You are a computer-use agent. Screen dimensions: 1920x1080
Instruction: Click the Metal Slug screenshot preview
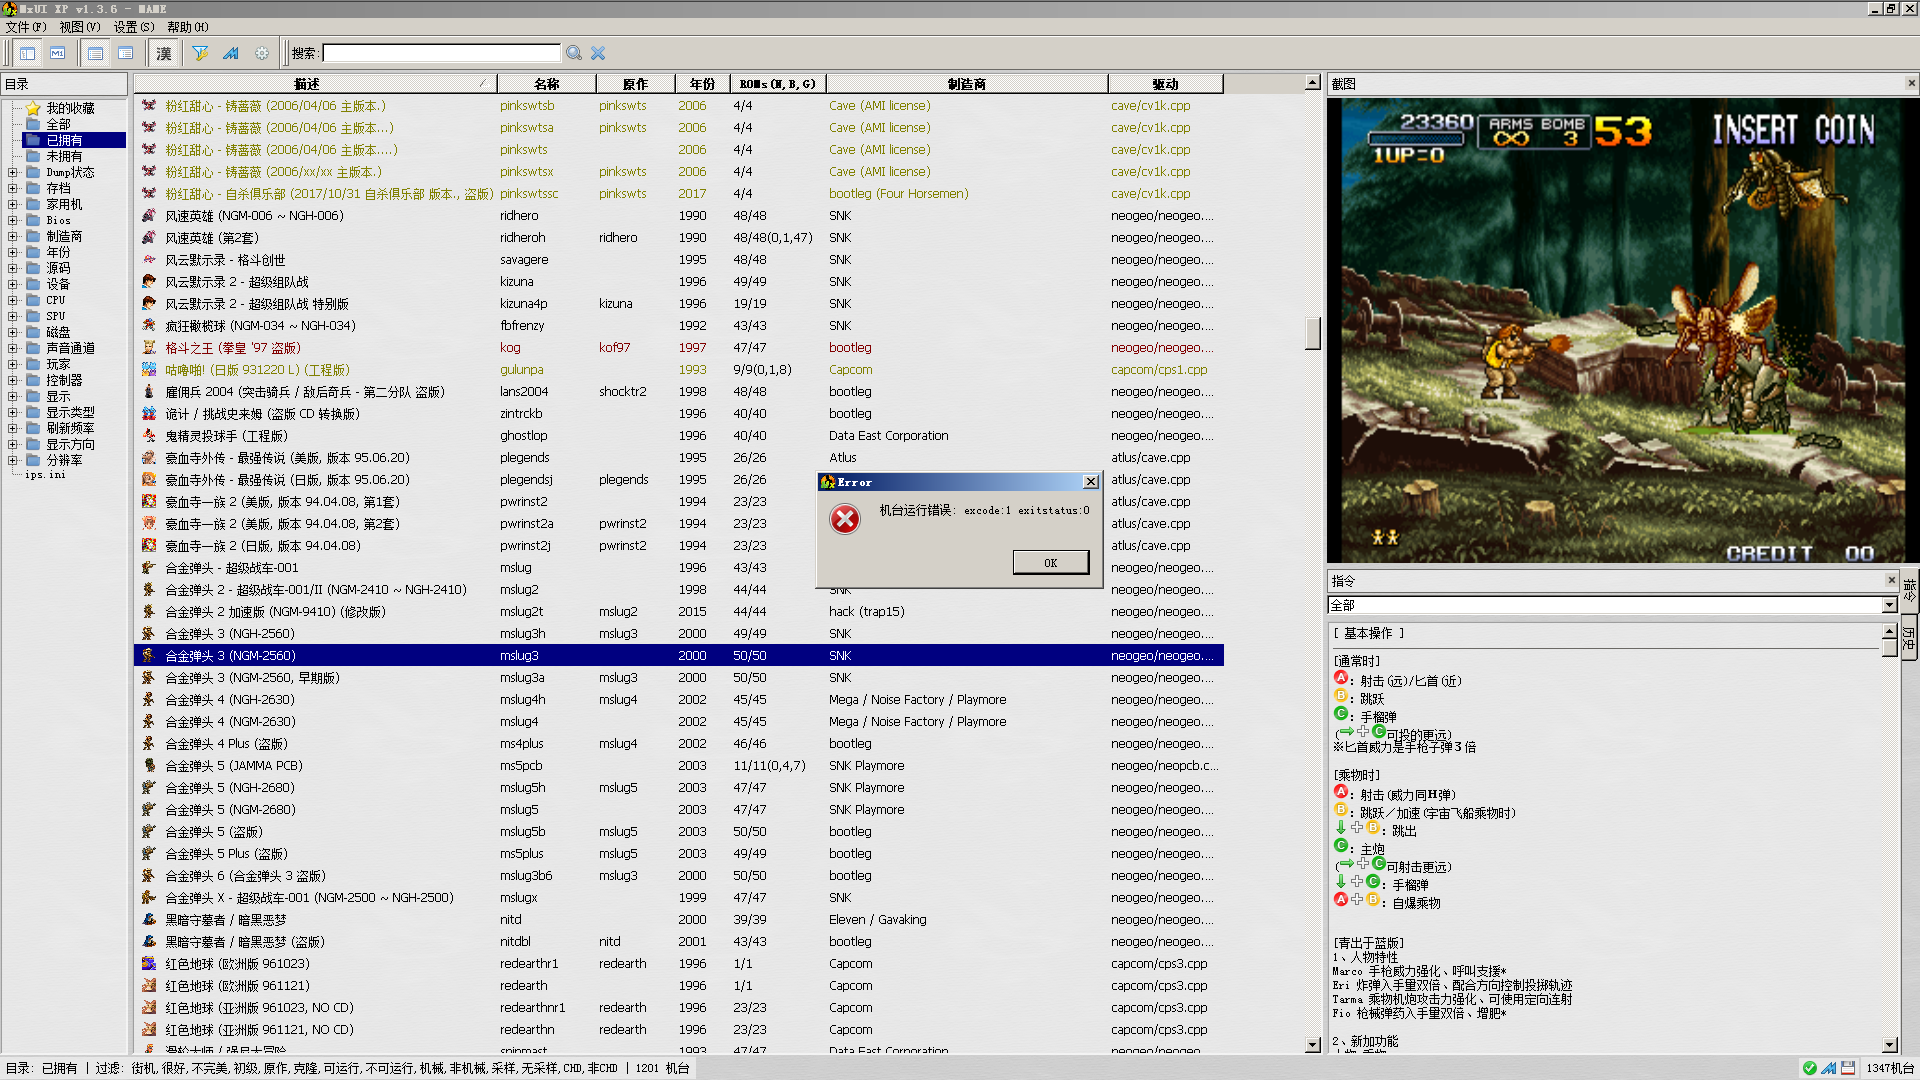coord(1623,330)
